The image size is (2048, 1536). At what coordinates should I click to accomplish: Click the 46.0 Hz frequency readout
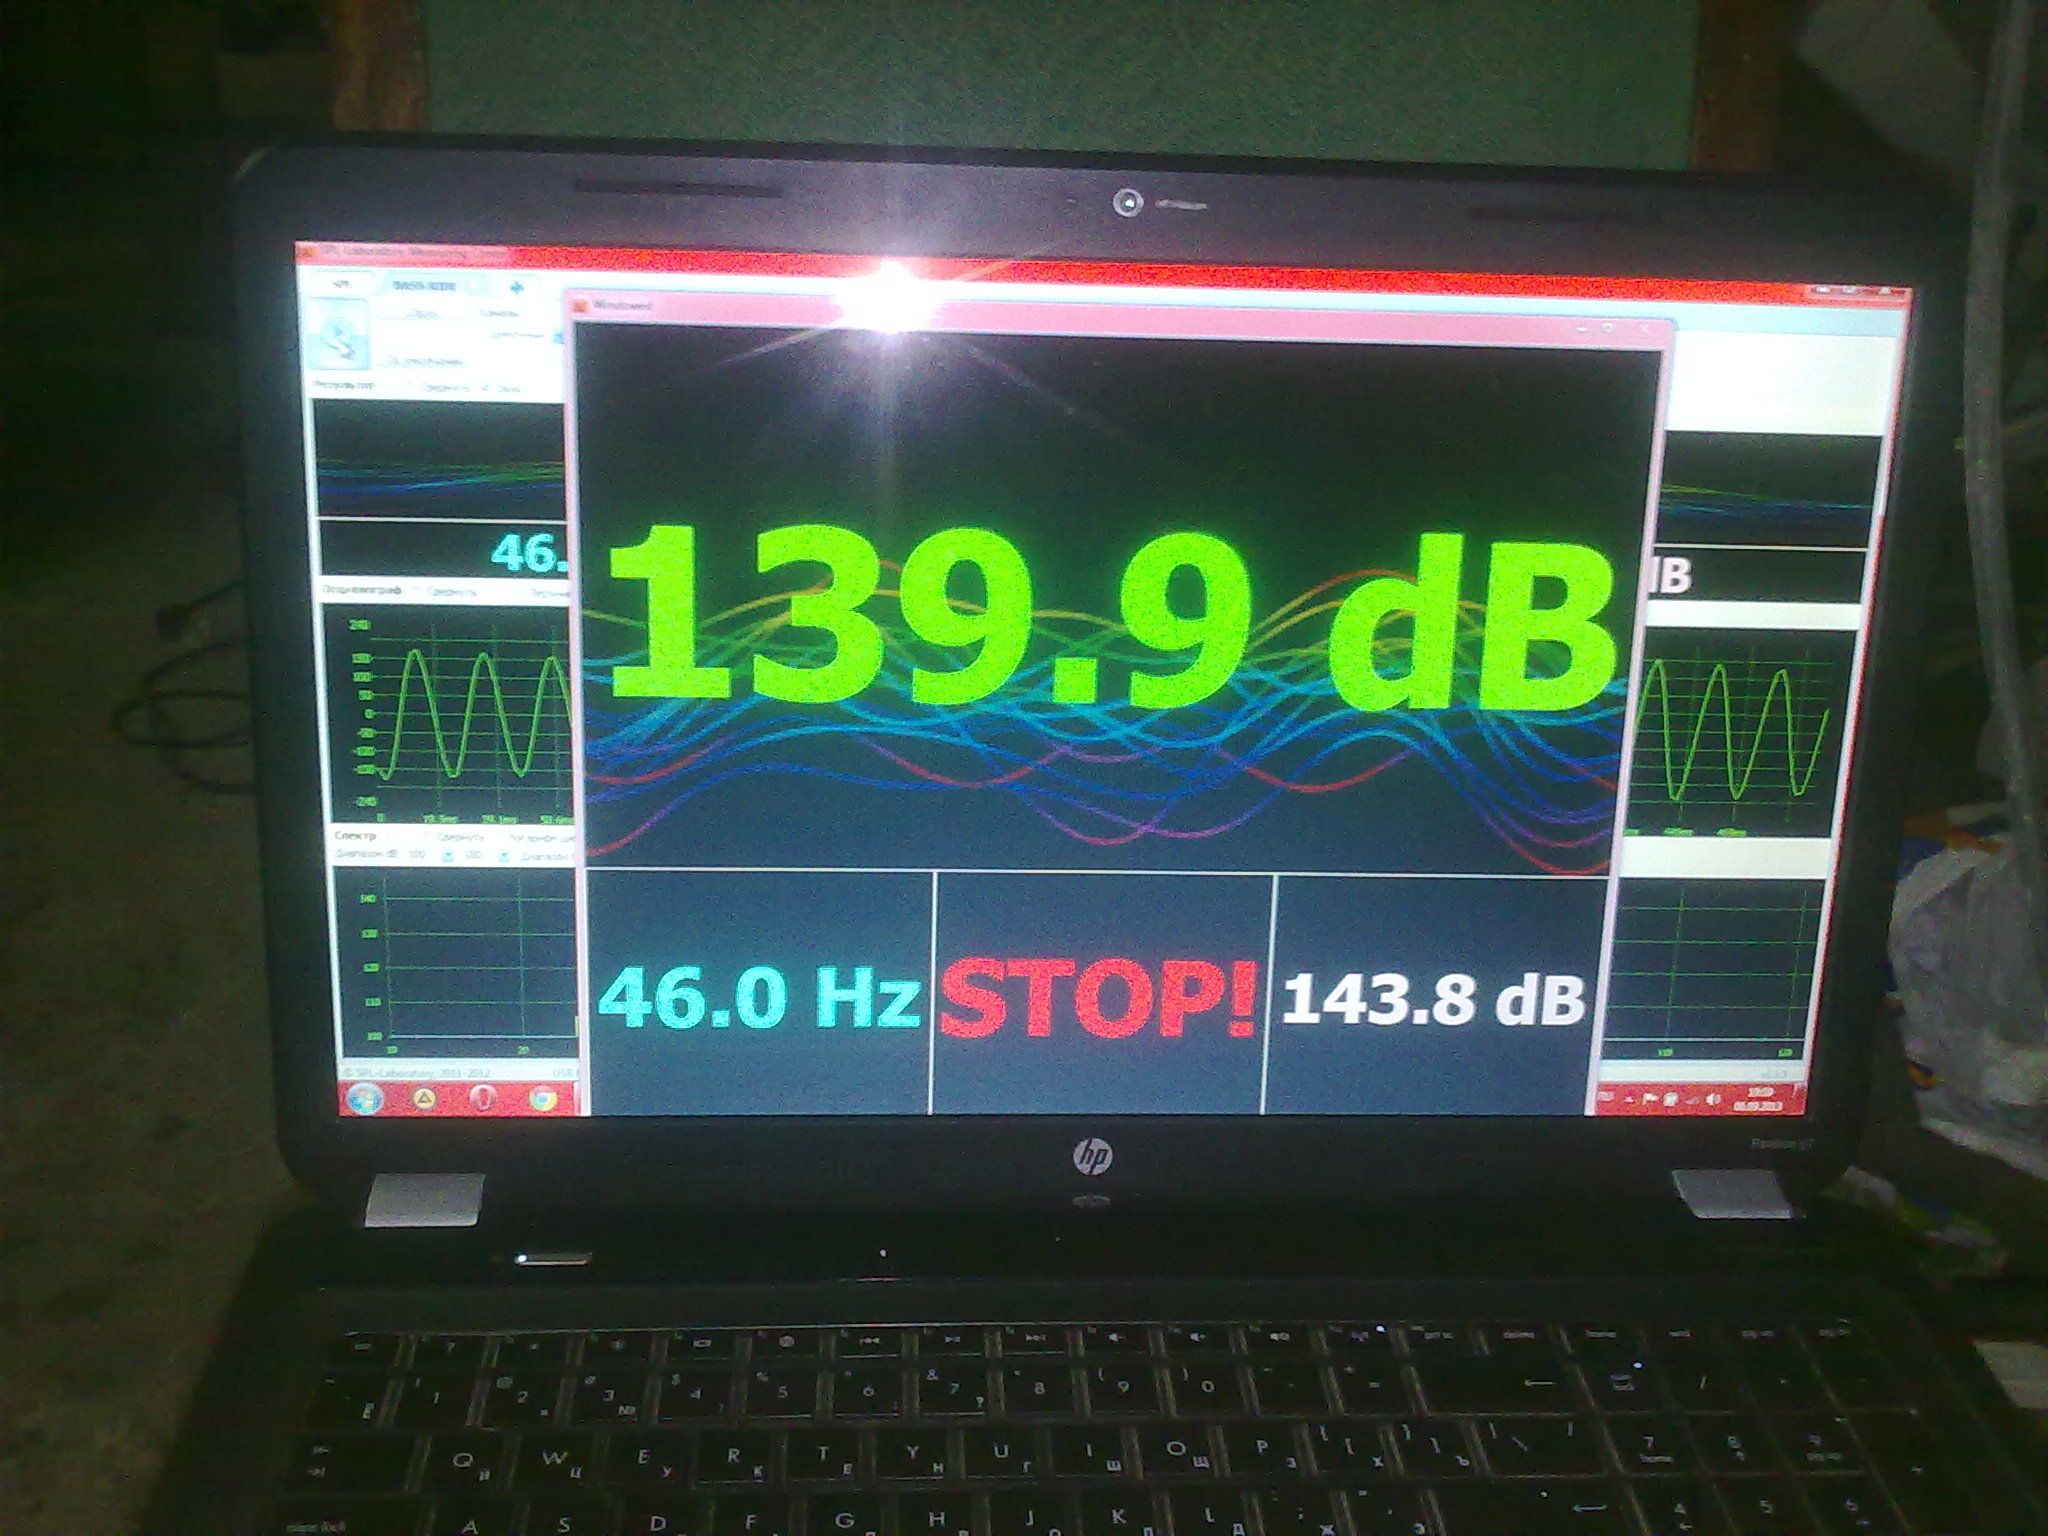[x=758, y=998]
